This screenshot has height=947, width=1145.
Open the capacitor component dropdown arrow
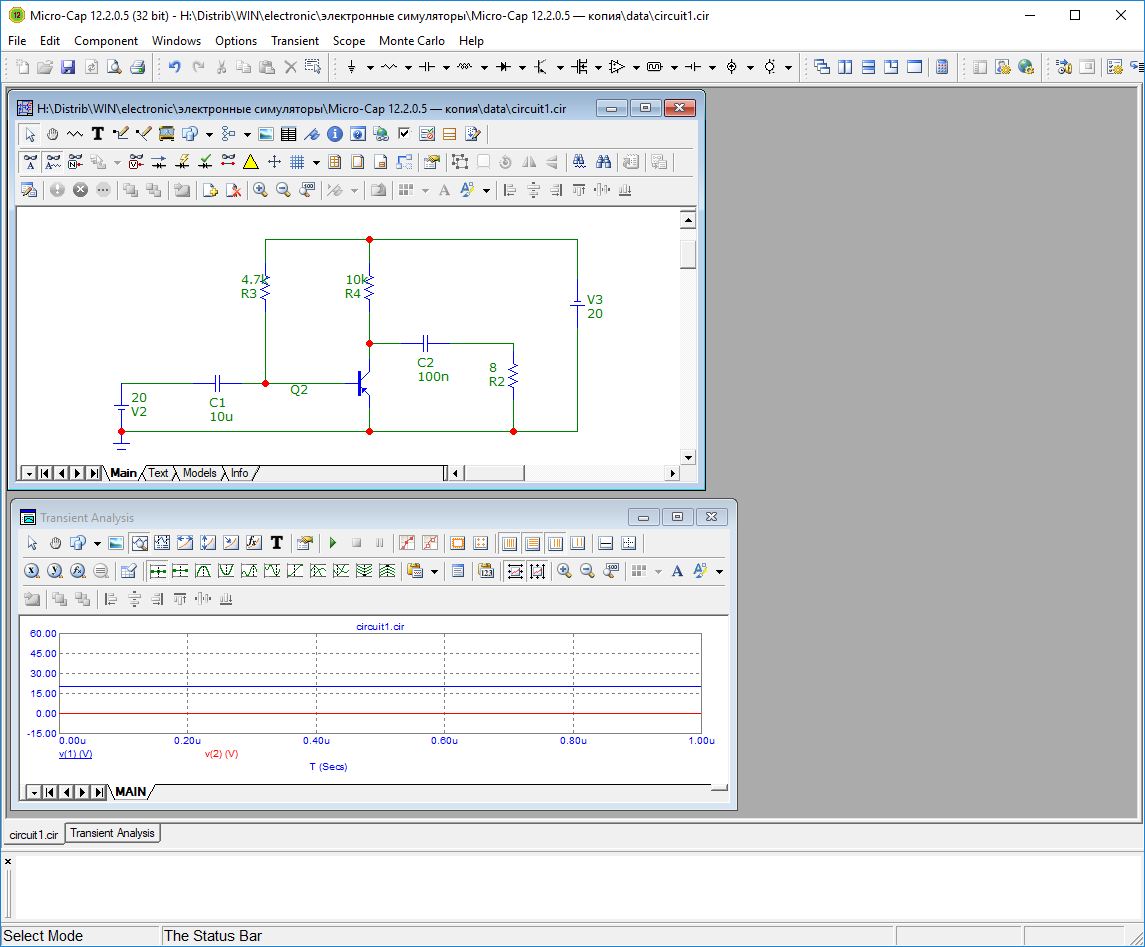click(x=446, y=68)
